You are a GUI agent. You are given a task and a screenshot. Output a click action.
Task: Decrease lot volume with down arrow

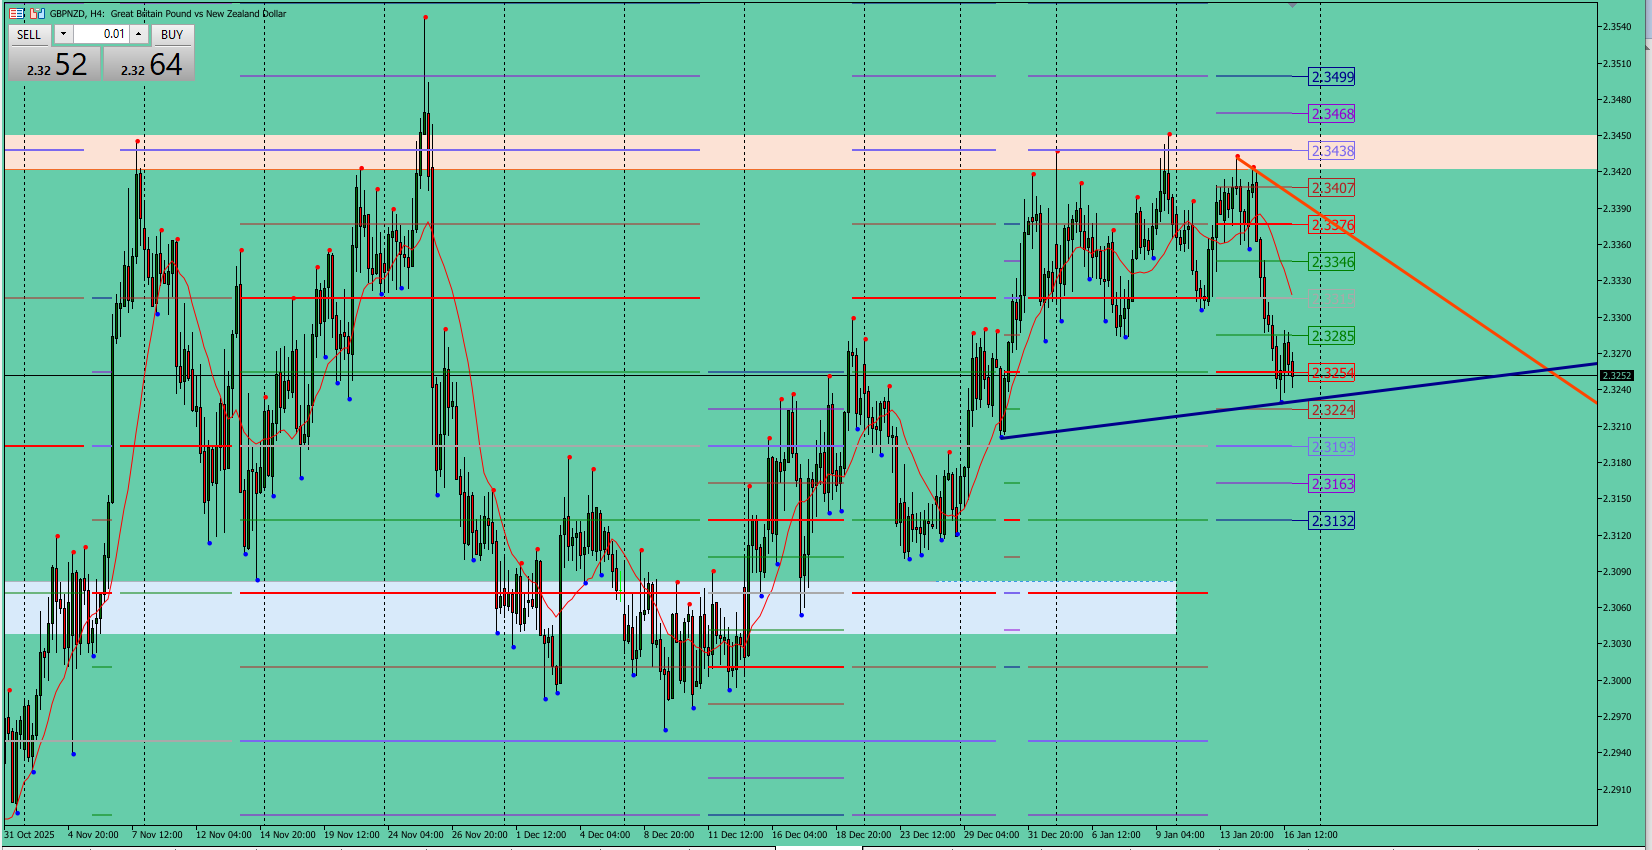[x=63, y=34]
